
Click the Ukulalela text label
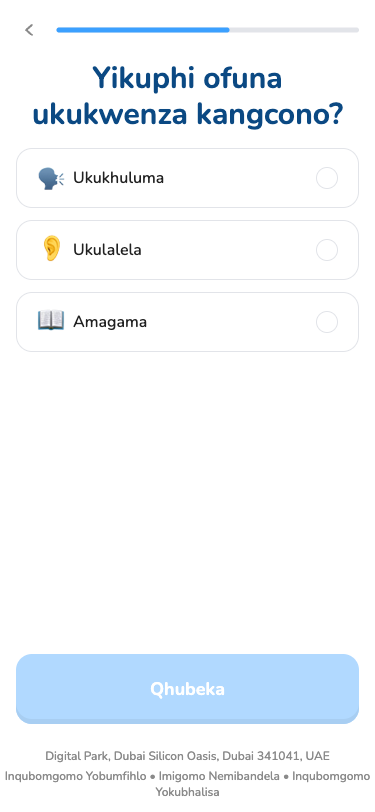pos(107,250)
